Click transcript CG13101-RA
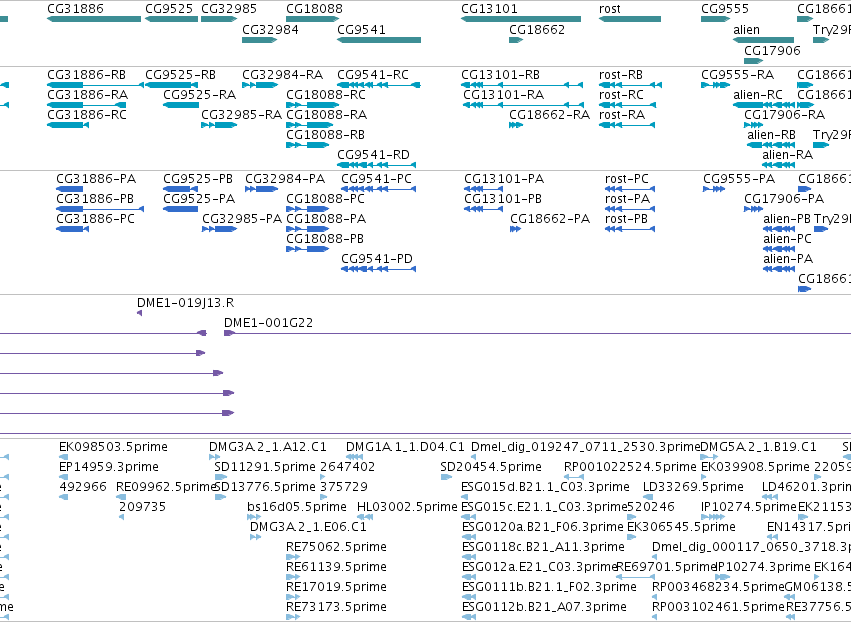 [524, 105]
